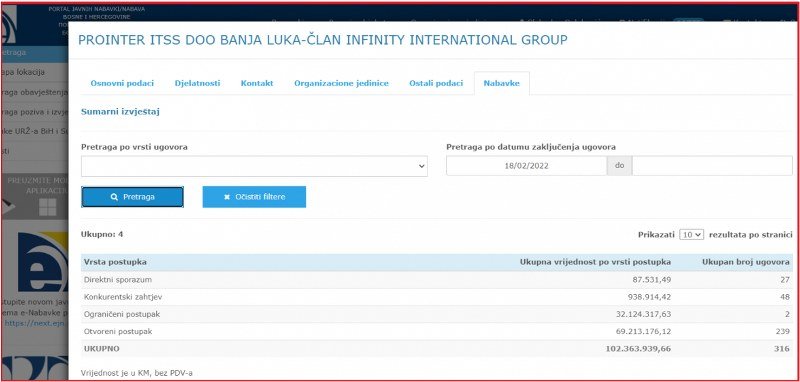
Task: Select the Organizacione jedinice tab
Action: 341,83
